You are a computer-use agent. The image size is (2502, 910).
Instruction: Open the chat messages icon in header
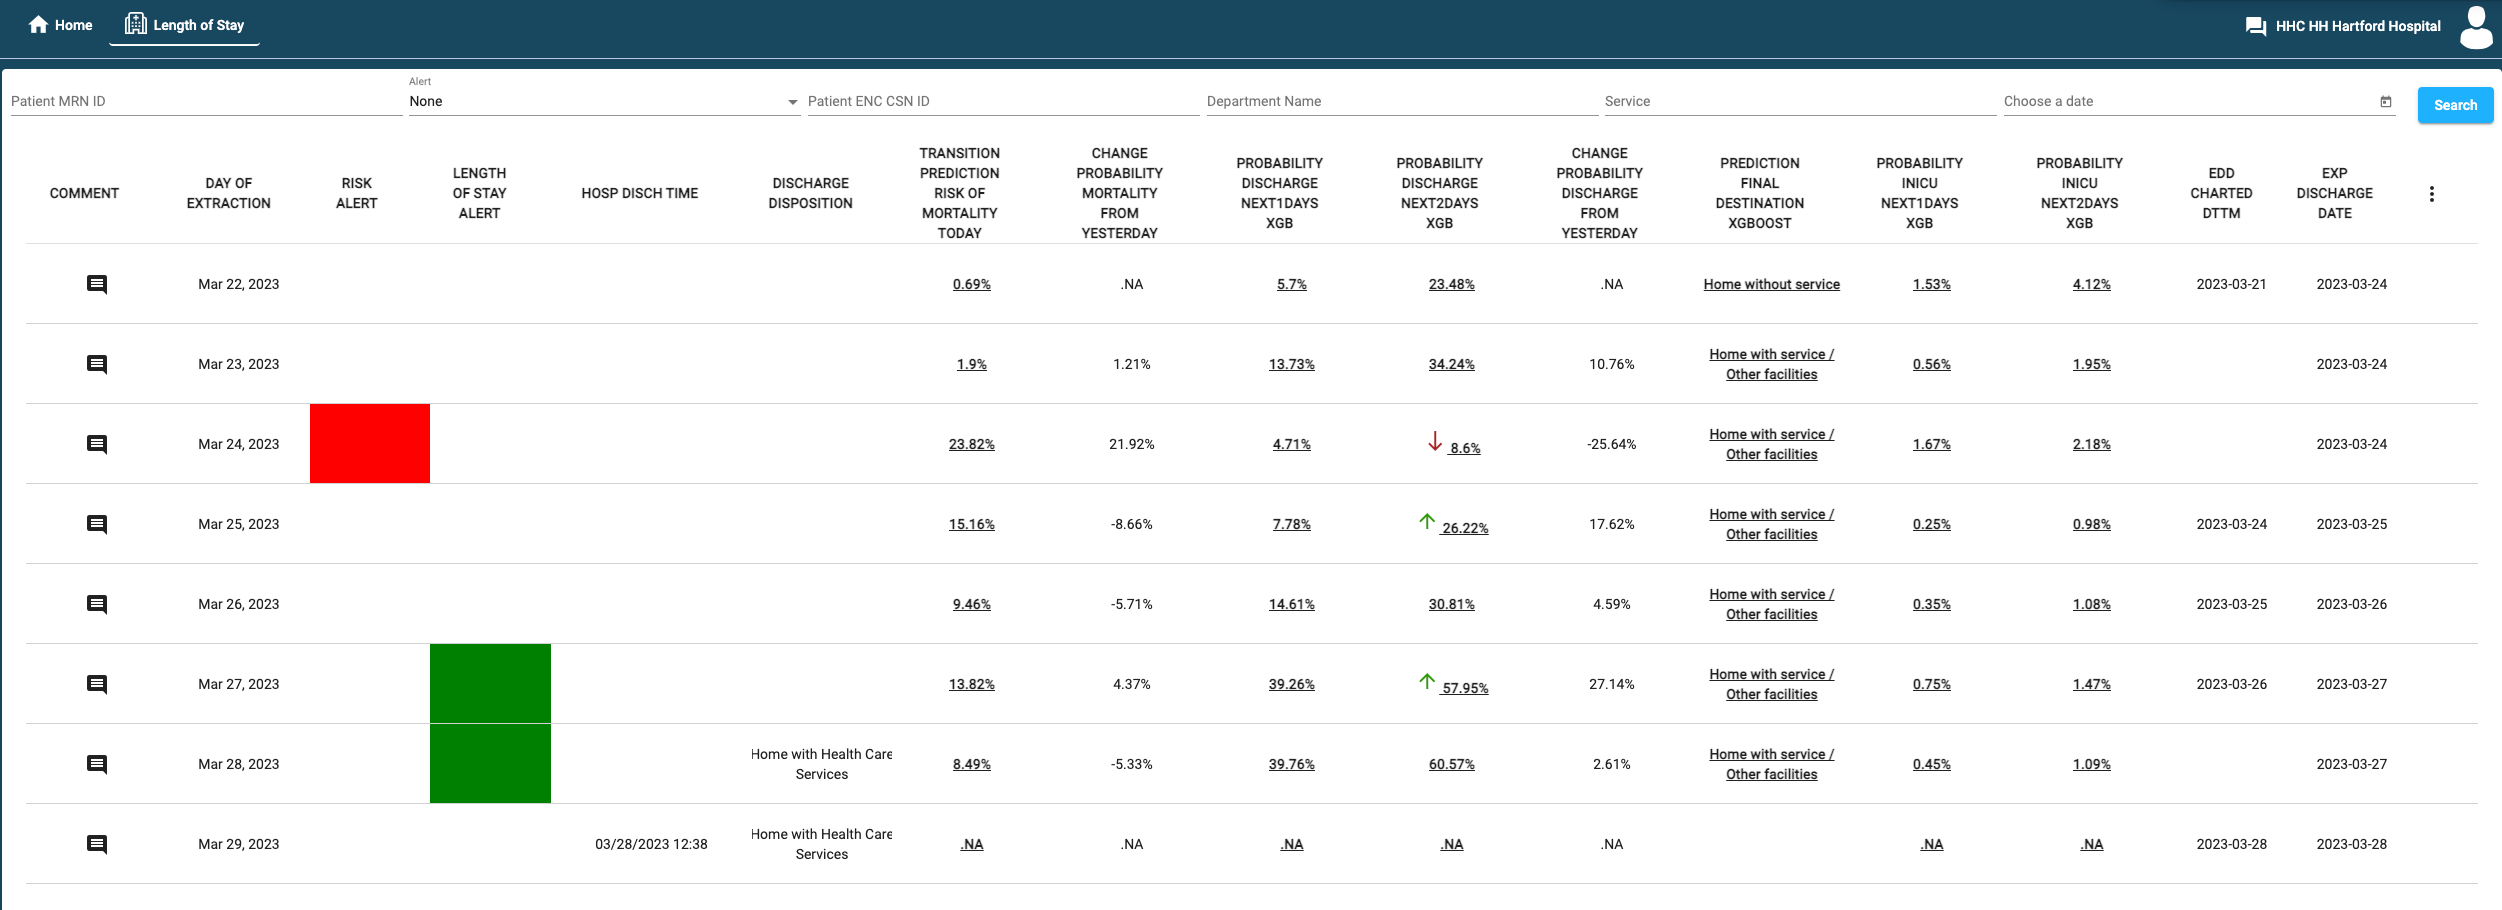pyautogui.click(x=2256, y=27)
